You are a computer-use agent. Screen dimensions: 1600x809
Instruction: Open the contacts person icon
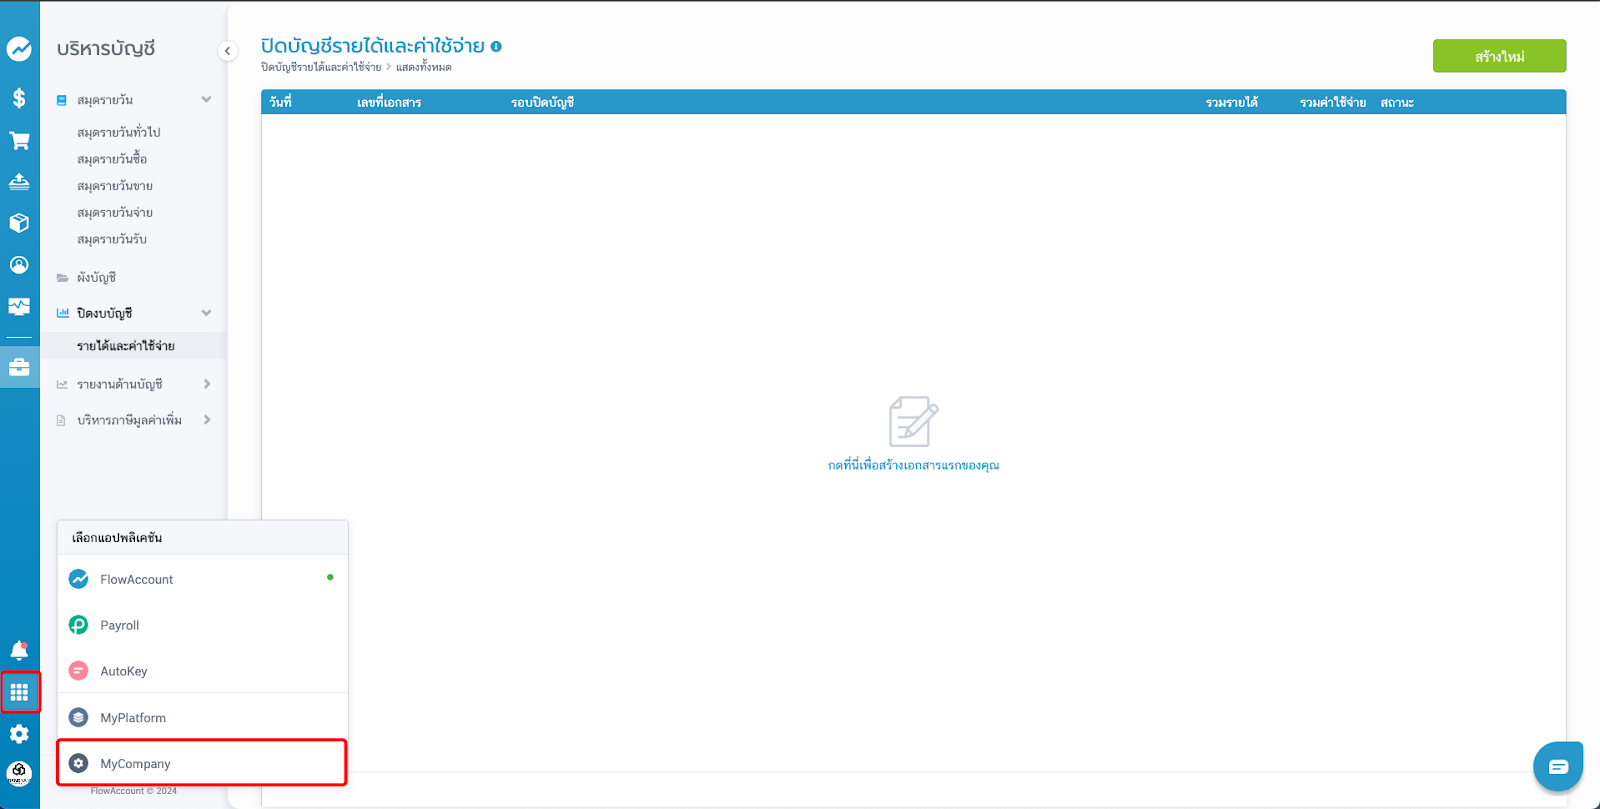19,265
